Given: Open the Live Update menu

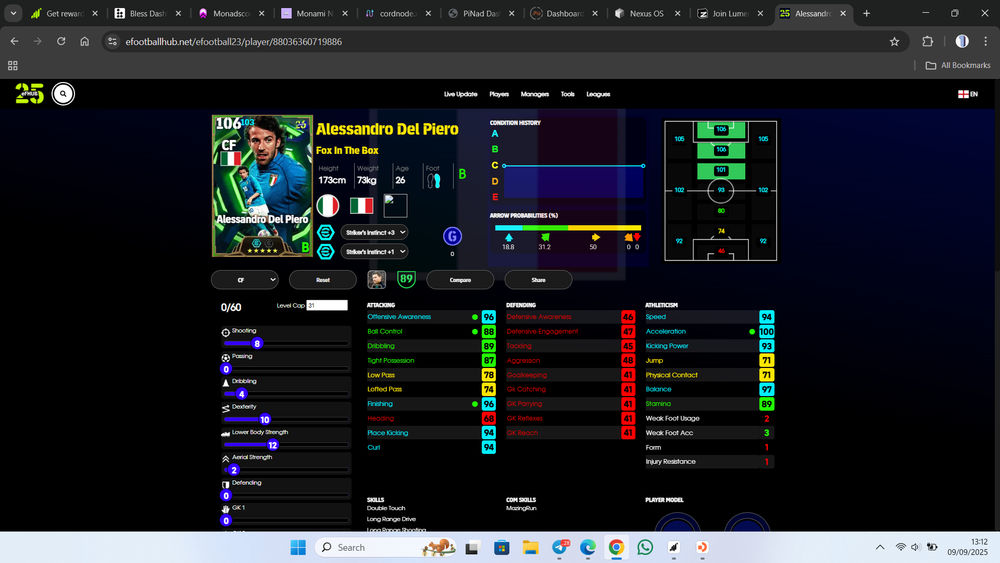Looking at the screenshot, I should (460, 94).
